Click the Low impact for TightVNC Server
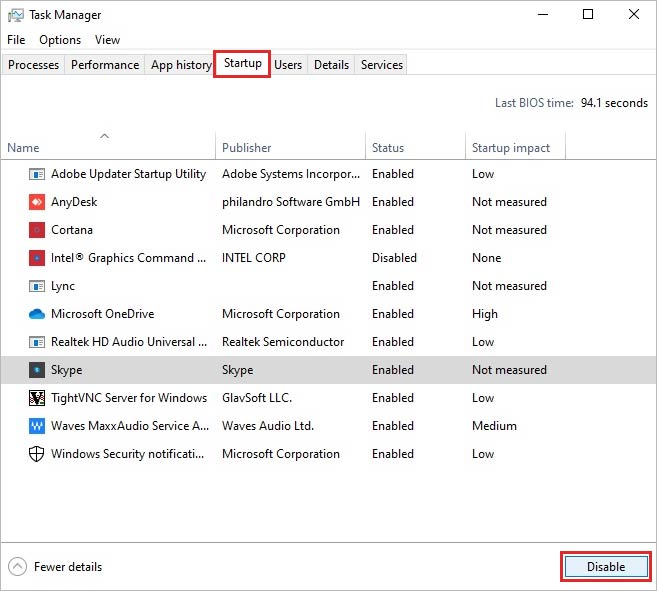 pos(483,398)
